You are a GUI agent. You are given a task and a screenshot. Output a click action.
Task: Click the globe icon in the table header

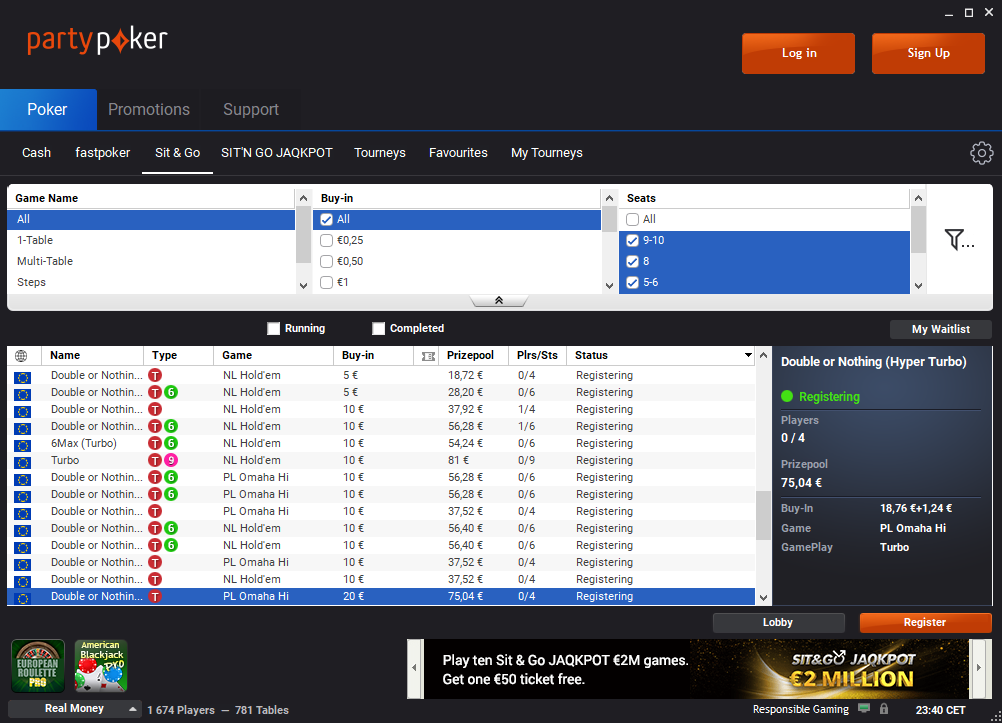[x=22, y=355]
